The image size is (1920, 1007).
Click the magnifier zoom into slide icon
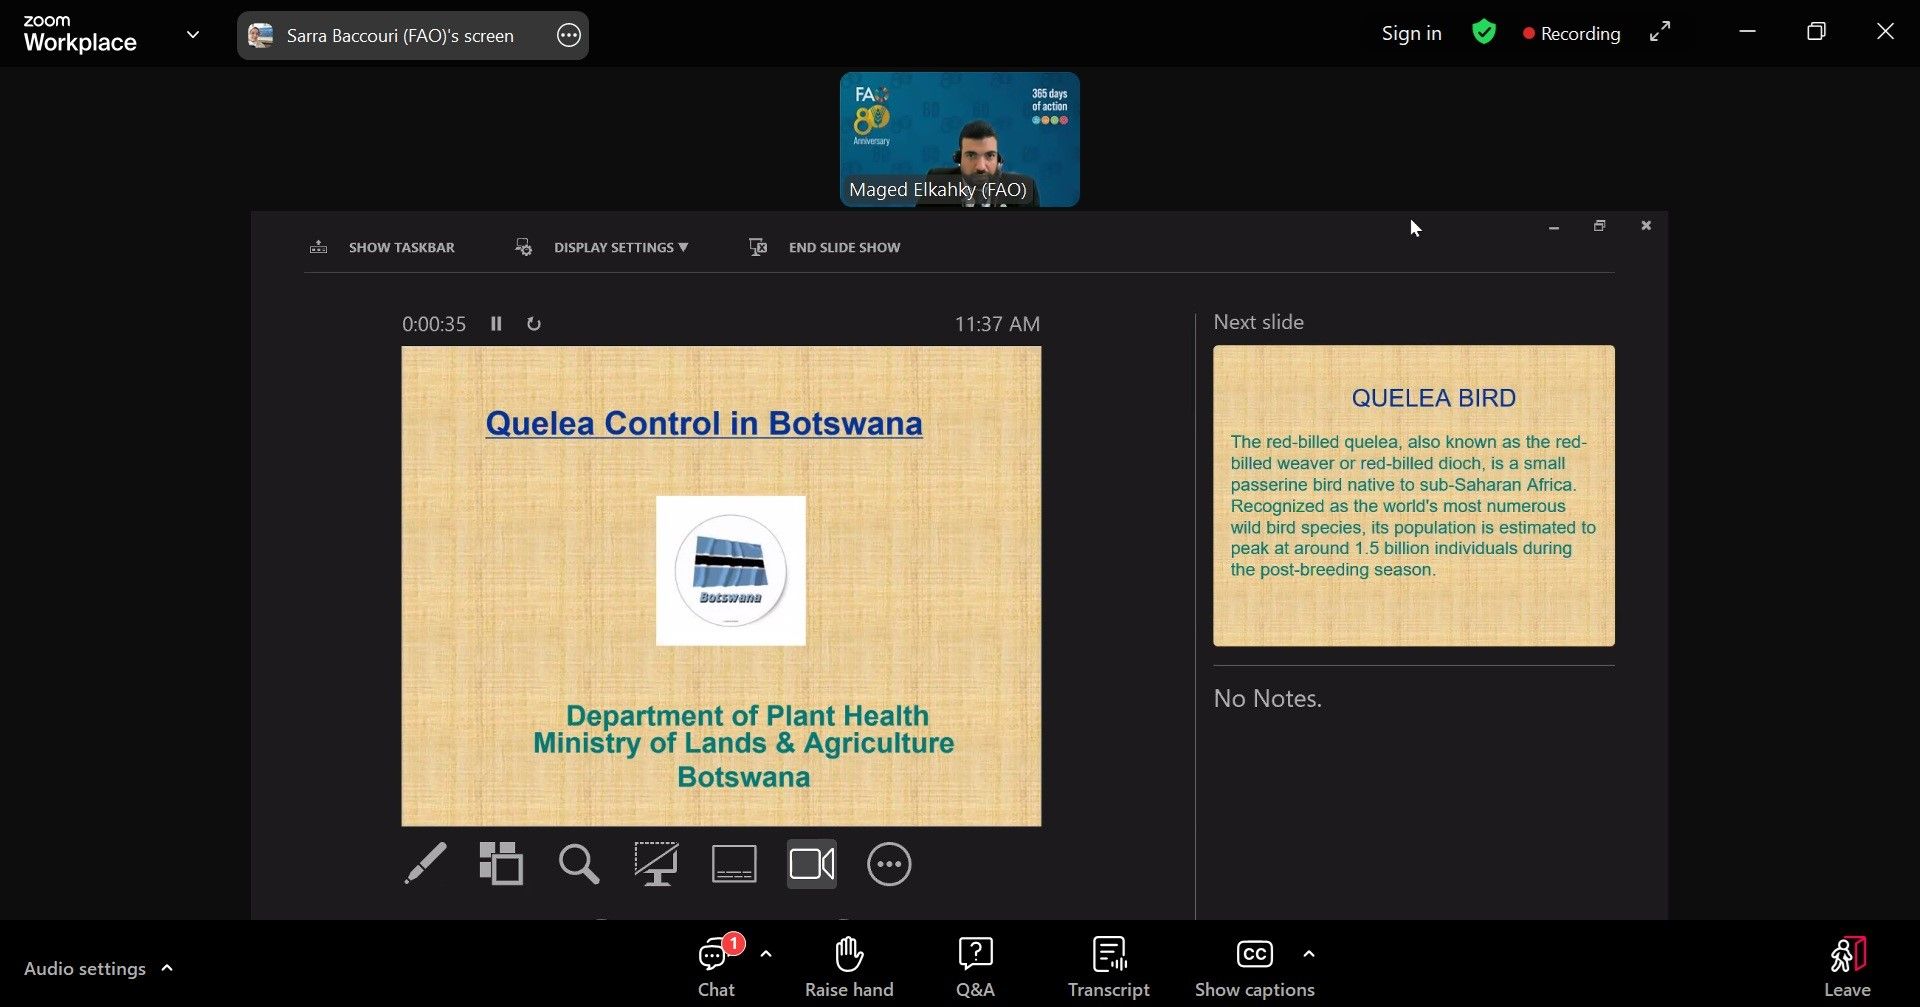[x=578, y=864]
